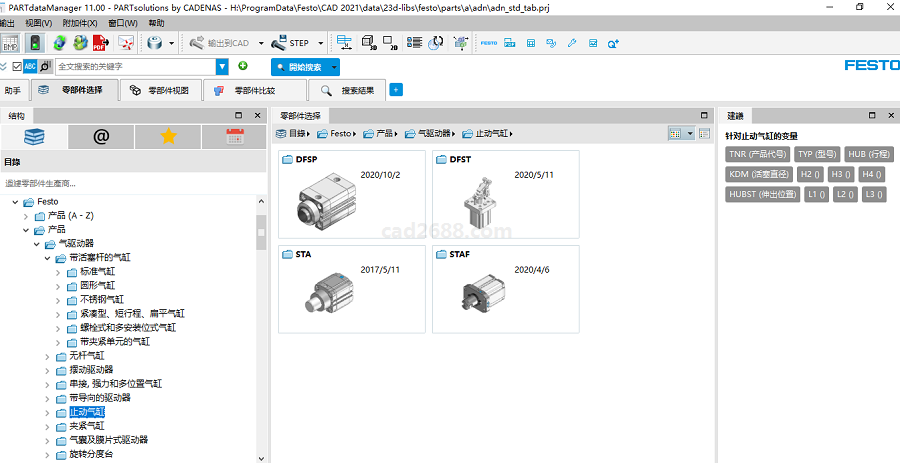Screen dimensions: 900x463
Task: Click the 开始搜索 search button
Action: pyautogui.click(x=299, y=67)
